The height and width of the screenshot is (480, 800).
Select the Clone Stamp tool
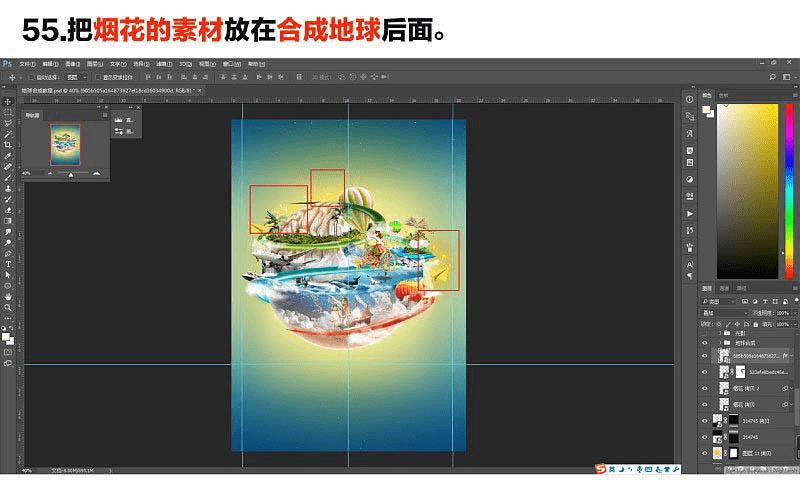8,188
